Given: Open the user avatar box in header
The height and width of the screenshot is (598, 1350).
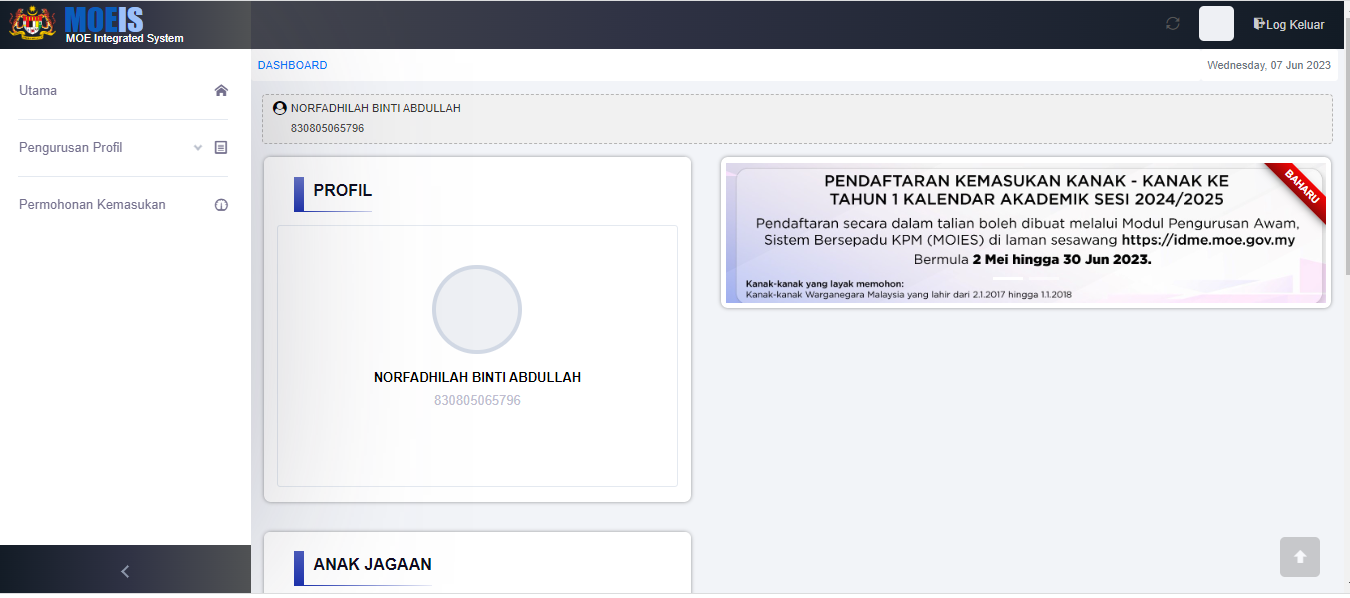Looking at the screenshot, I should pyautogui.click(x=1216, y=24).
